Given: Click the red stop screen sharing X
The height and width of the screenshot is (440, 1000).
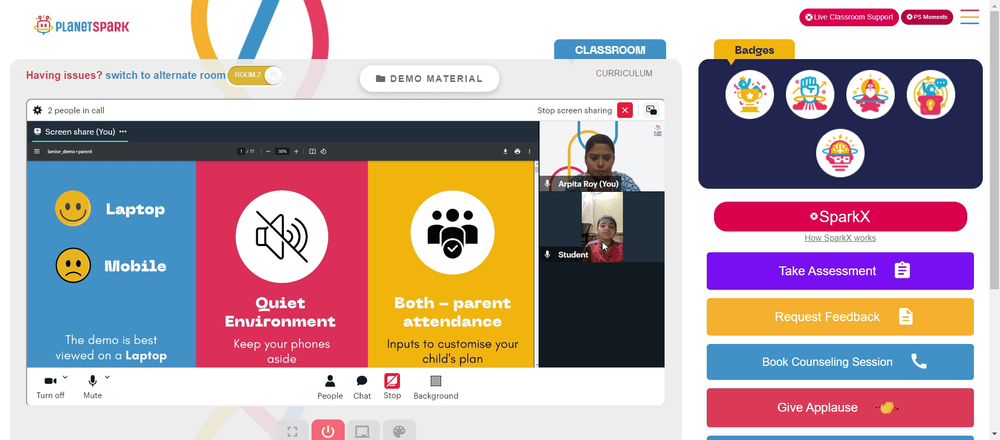Looking at the screenshot, I should point(625,110).
